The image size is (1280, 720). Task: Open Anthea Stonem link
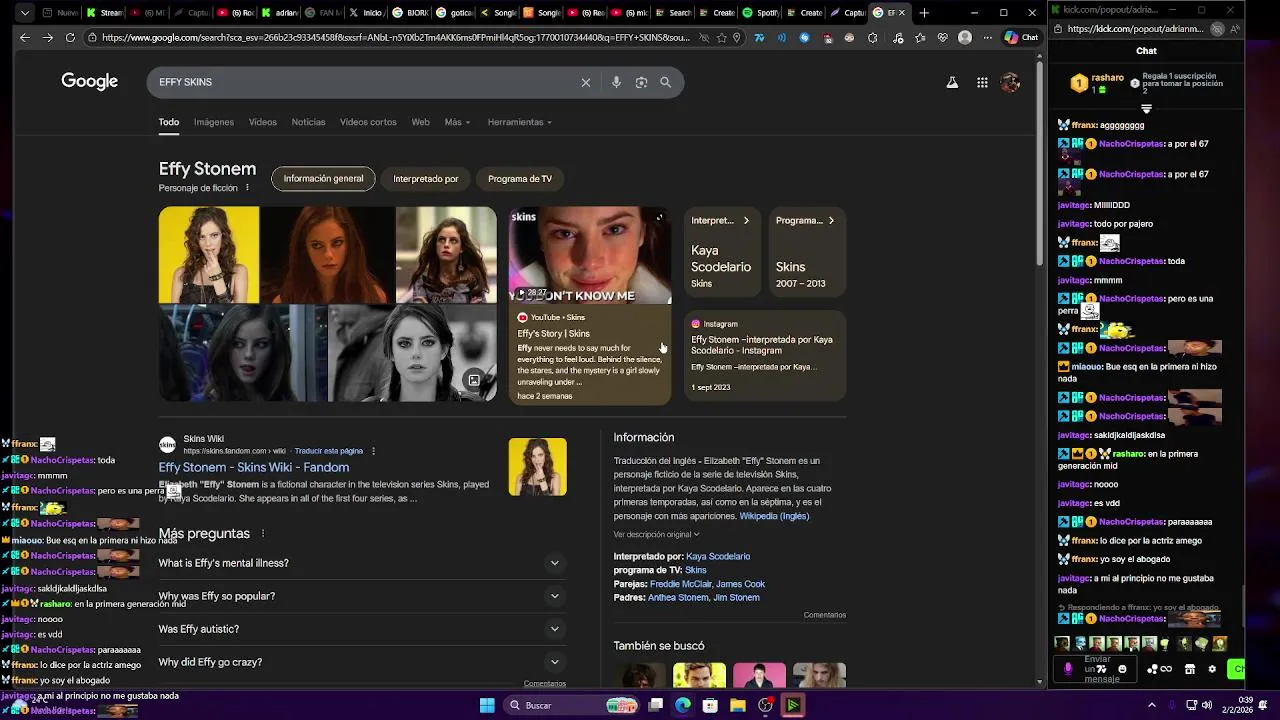pyautogui.click(x=678, y=598)
